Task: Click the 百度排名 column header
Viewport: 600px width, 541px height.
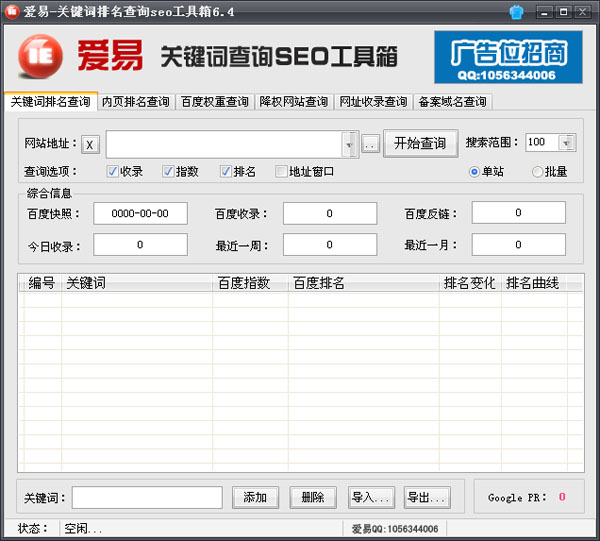Action: point(364,283)
